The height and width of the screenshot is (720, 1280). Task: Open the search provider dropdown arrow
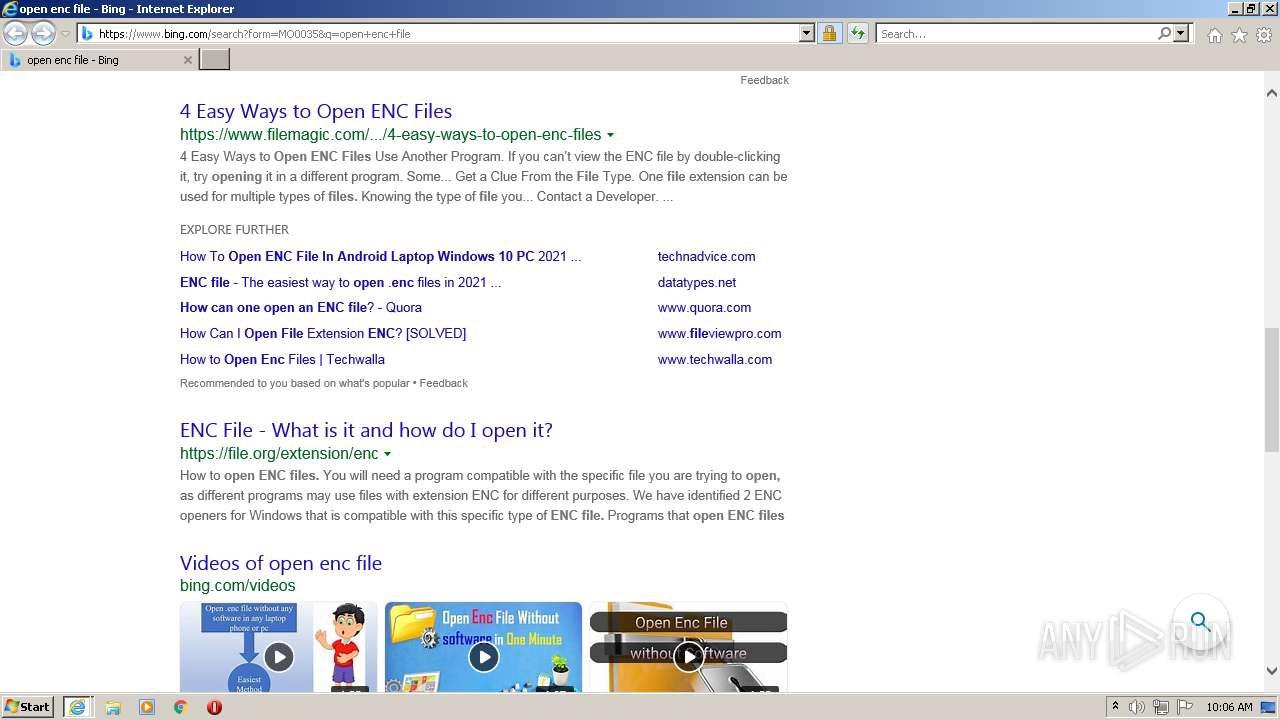coord(1181,34)
